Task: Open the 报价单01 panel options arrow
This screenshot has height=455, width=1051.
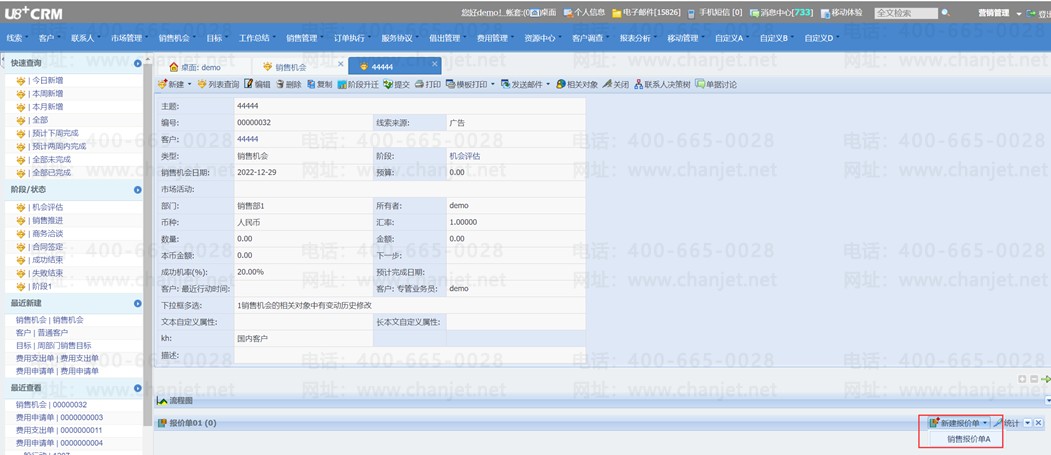Action: pos(1028,423)
